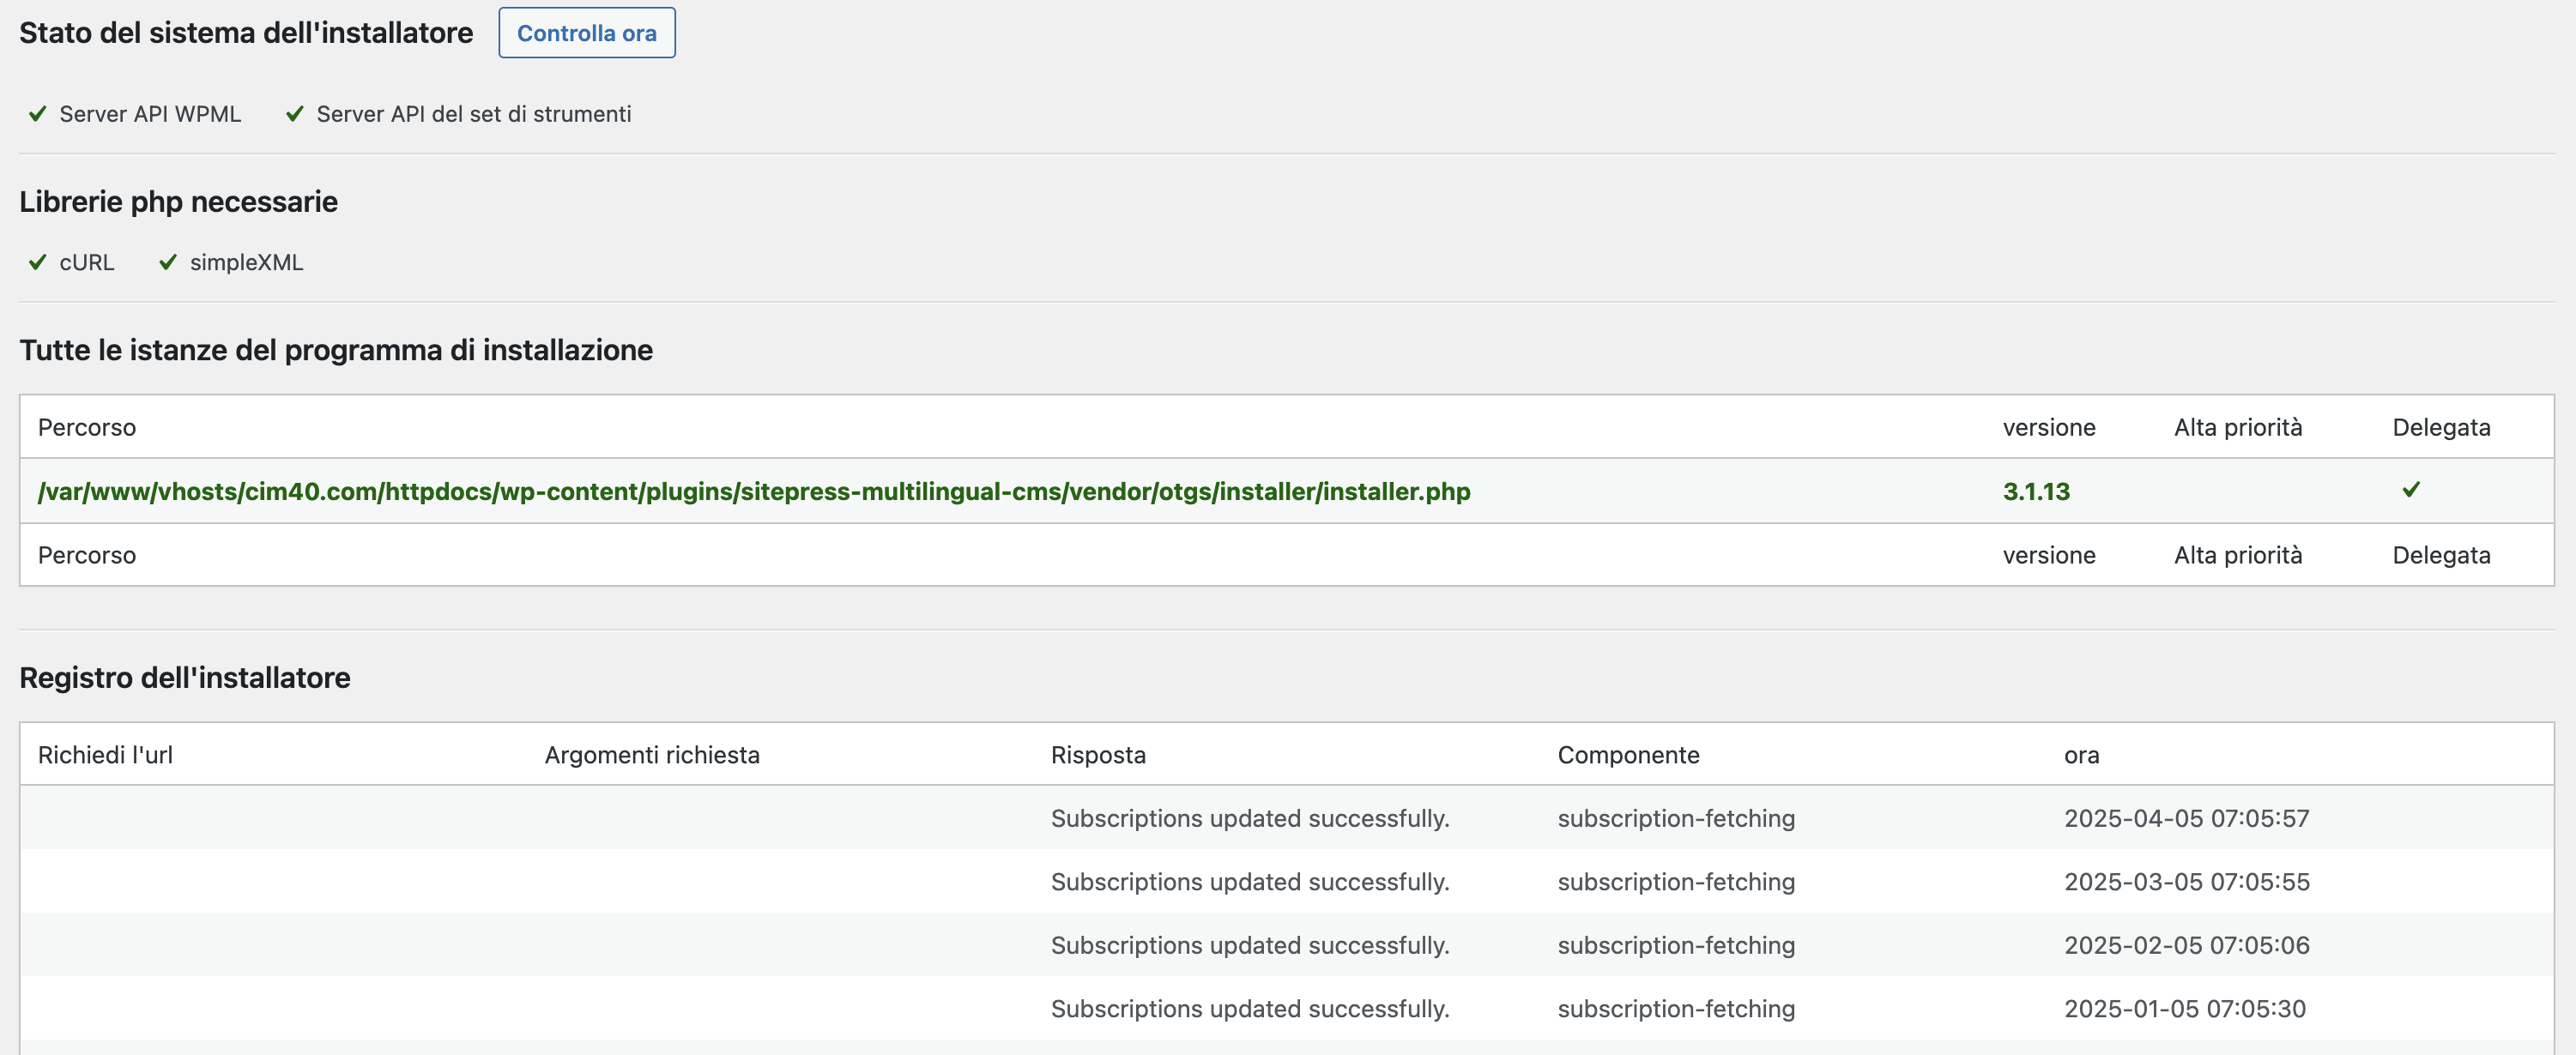Click response text in the 2025-01-05 row
The image size is (2576, 1055).
pyautogui.click(x=1249, y=1009)
